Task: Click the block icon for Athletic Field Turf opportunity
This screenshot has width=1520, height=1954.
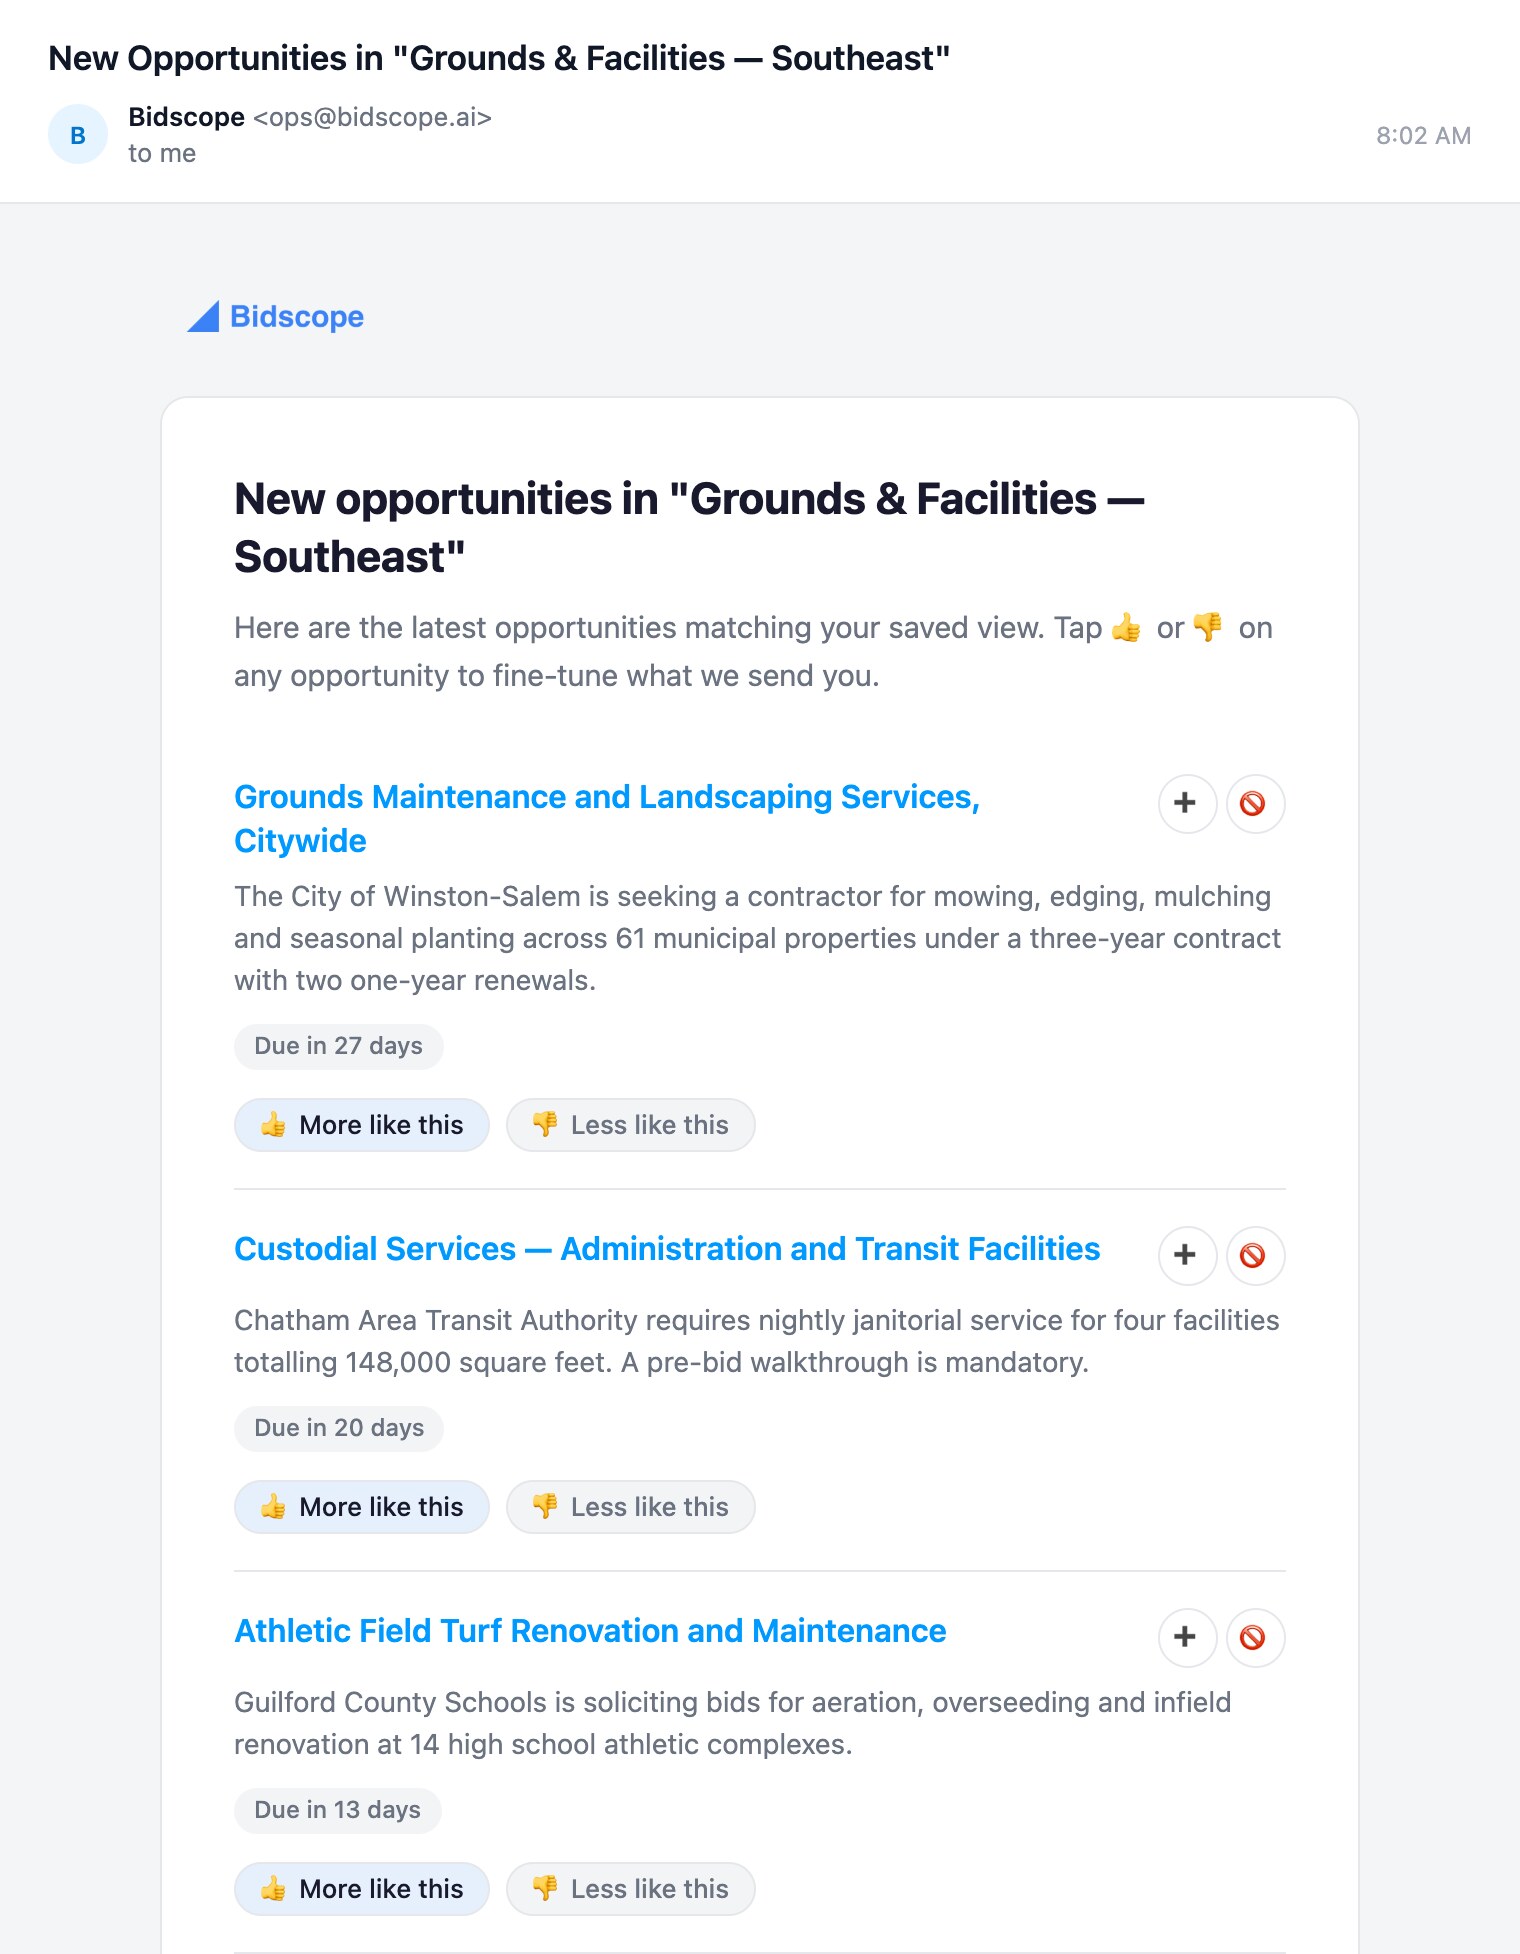Action: [x=1255, y=1637]
